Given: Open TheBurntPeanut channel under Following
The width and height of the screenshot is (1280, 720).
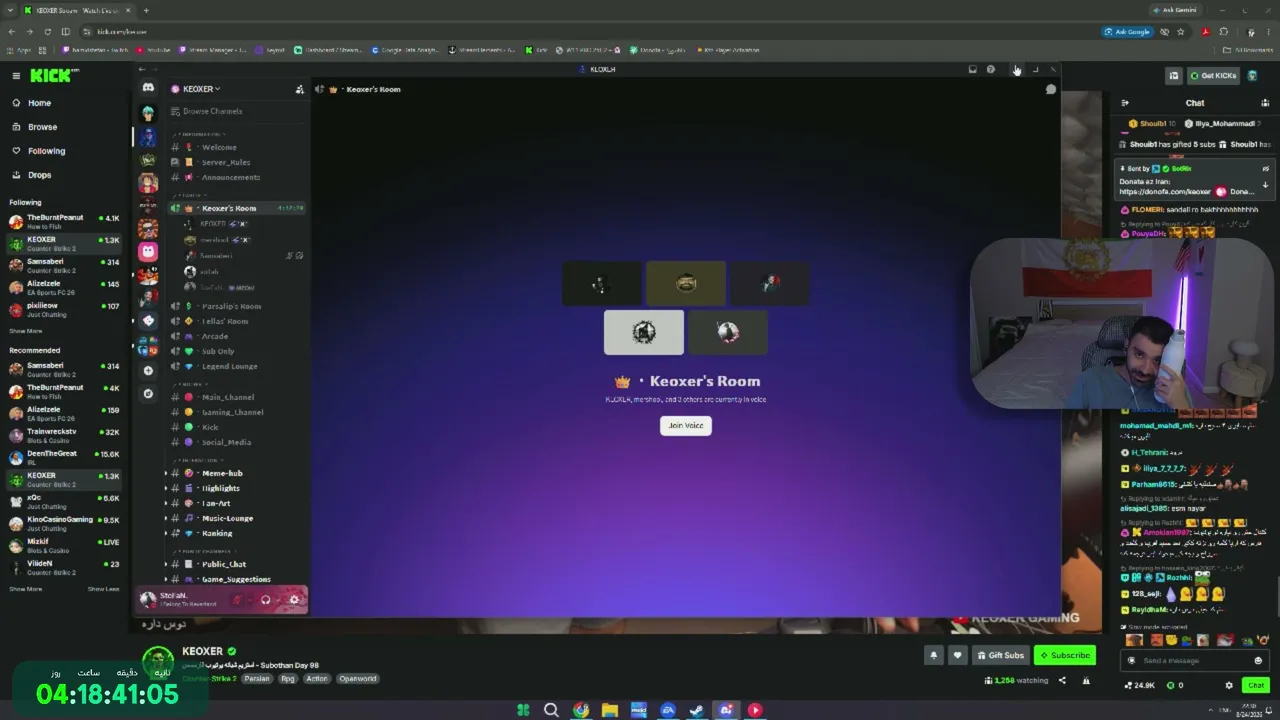Looking at the screenshot, I should coord(64,222).
